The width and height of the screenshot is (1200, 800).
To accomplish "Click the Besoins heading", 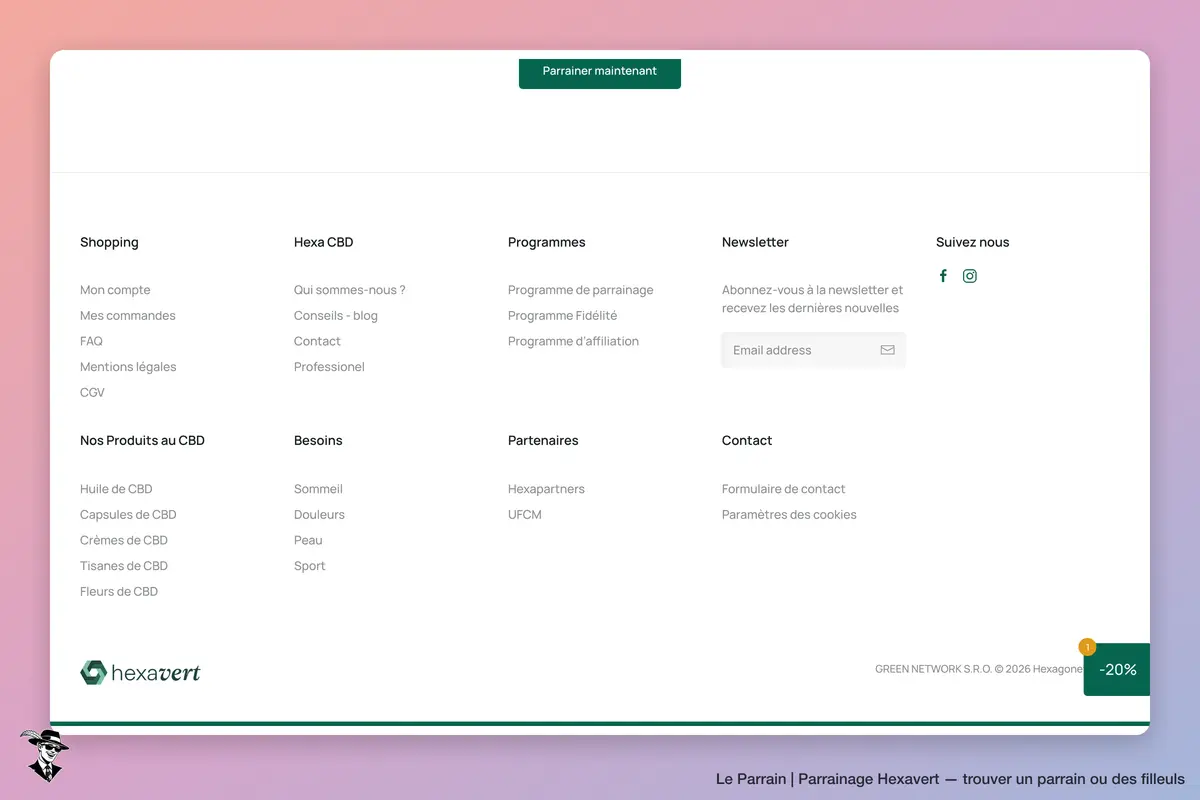I will pos(318,440).
